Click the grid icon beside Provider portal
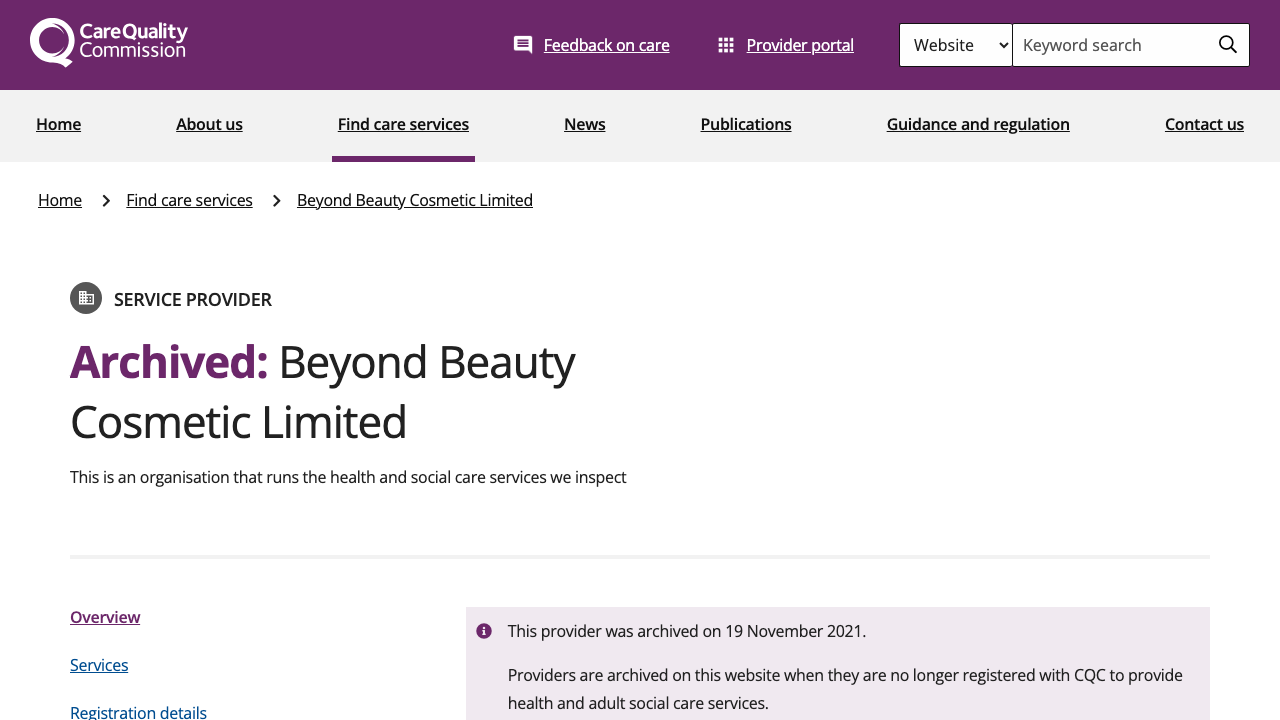Image resolution: width=1280 pixels, height=720 pixels. (x=726, y=42)
